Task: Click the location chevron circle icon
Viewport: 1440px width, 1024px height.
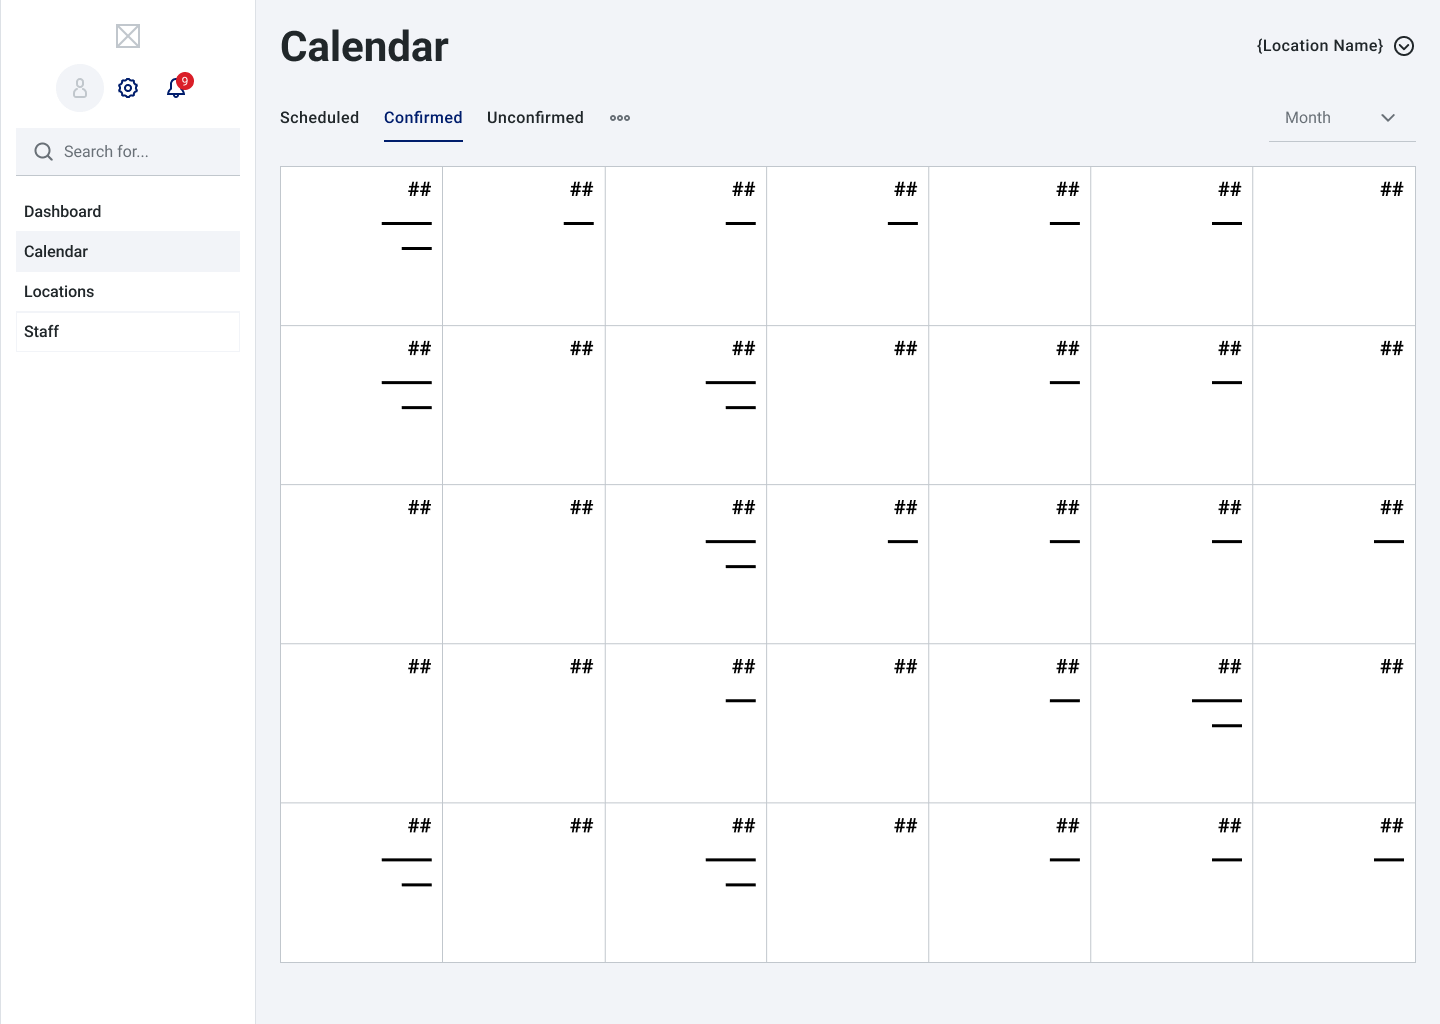Action: [x=1404, y=46]
